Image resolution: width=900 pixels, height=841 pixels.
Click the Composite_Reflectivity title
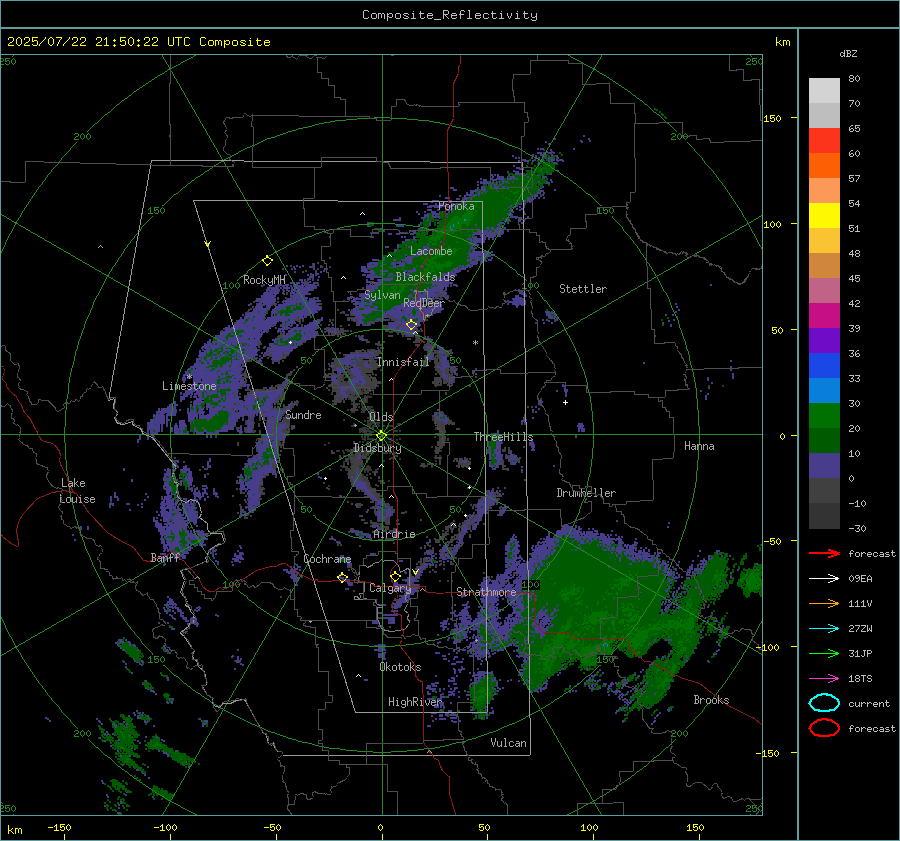point(450,15)
